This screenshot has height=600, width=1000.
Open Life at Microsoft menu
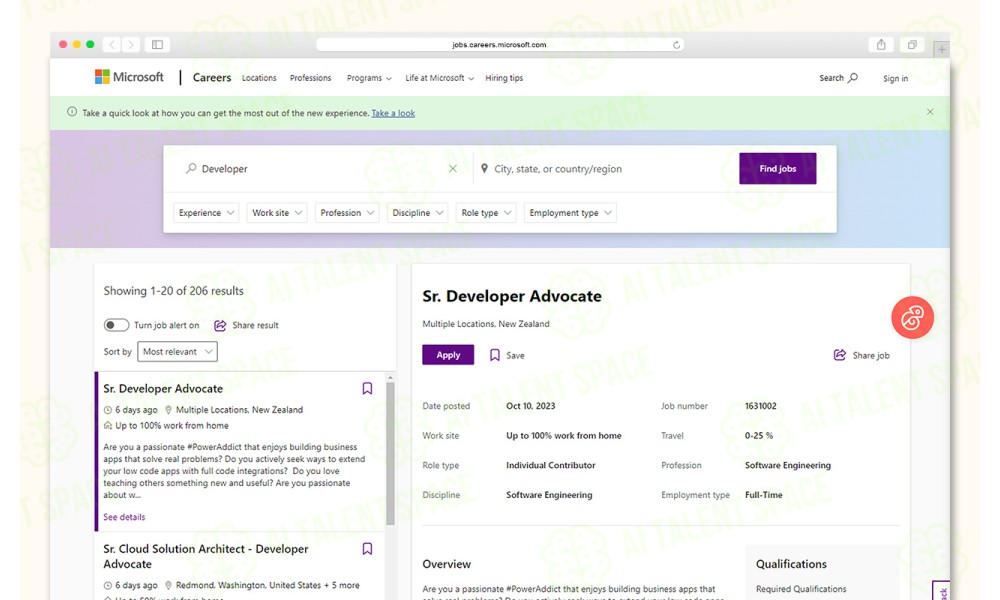[439, 78]
